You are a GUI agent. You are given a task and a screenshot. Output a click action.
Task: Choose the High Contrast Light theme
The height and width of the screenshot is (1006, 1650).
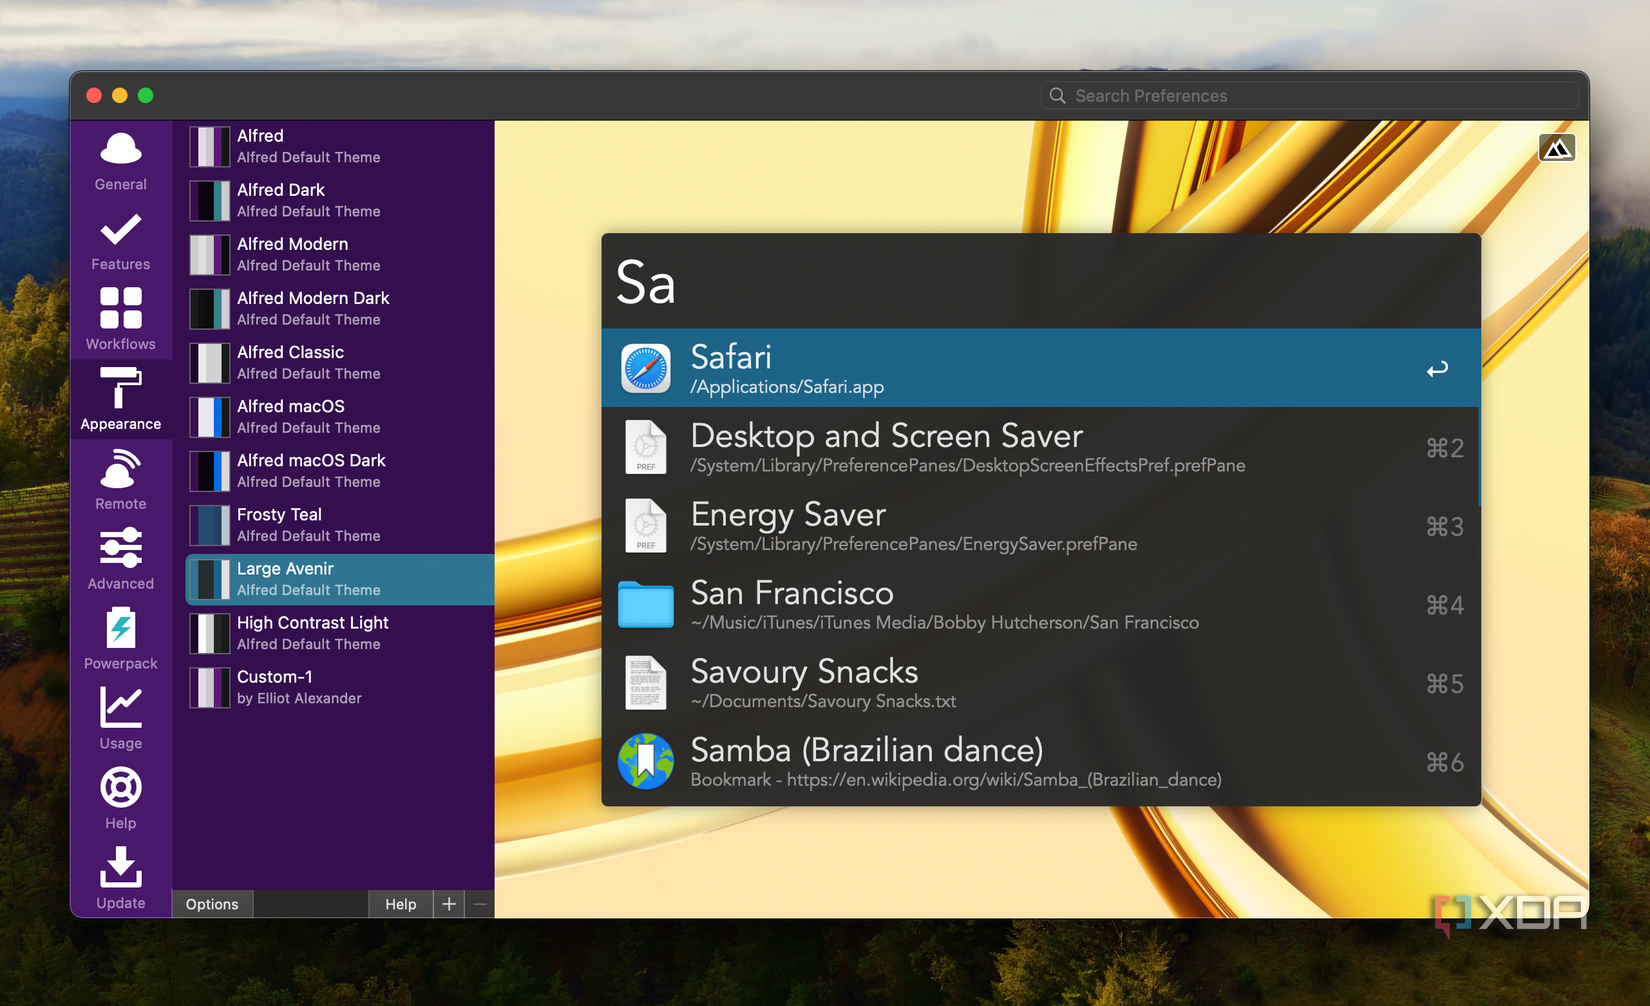tap(310, 633)
